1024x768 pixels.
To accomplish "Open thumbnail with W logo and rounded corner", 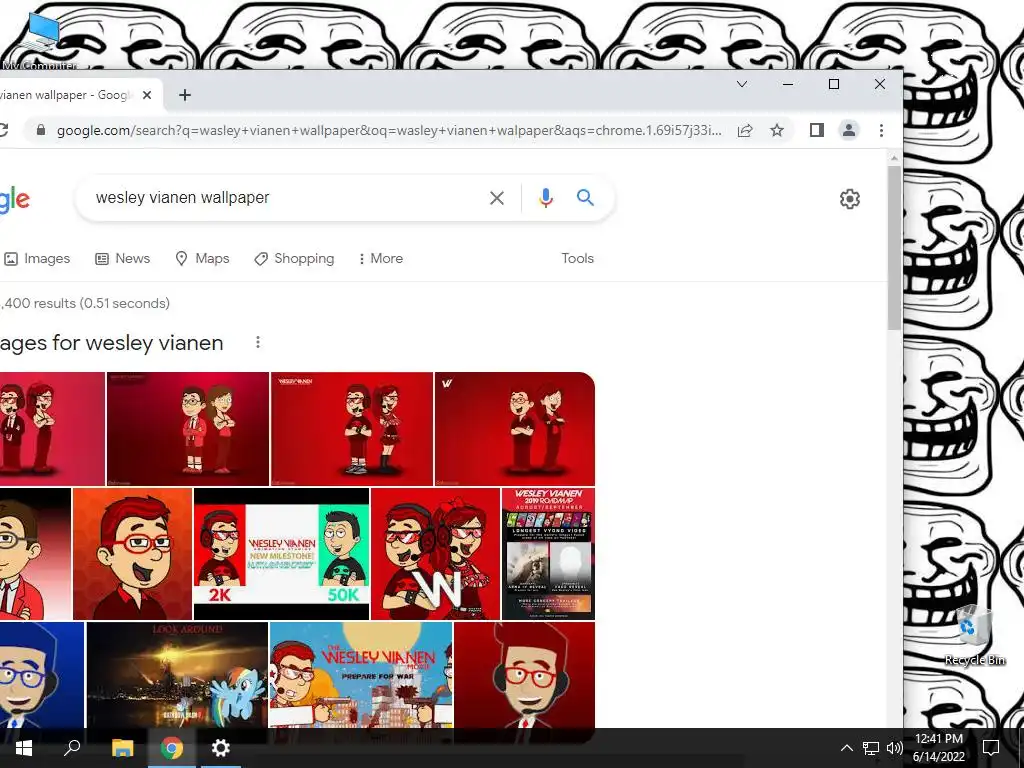I will tap(515, 429).
